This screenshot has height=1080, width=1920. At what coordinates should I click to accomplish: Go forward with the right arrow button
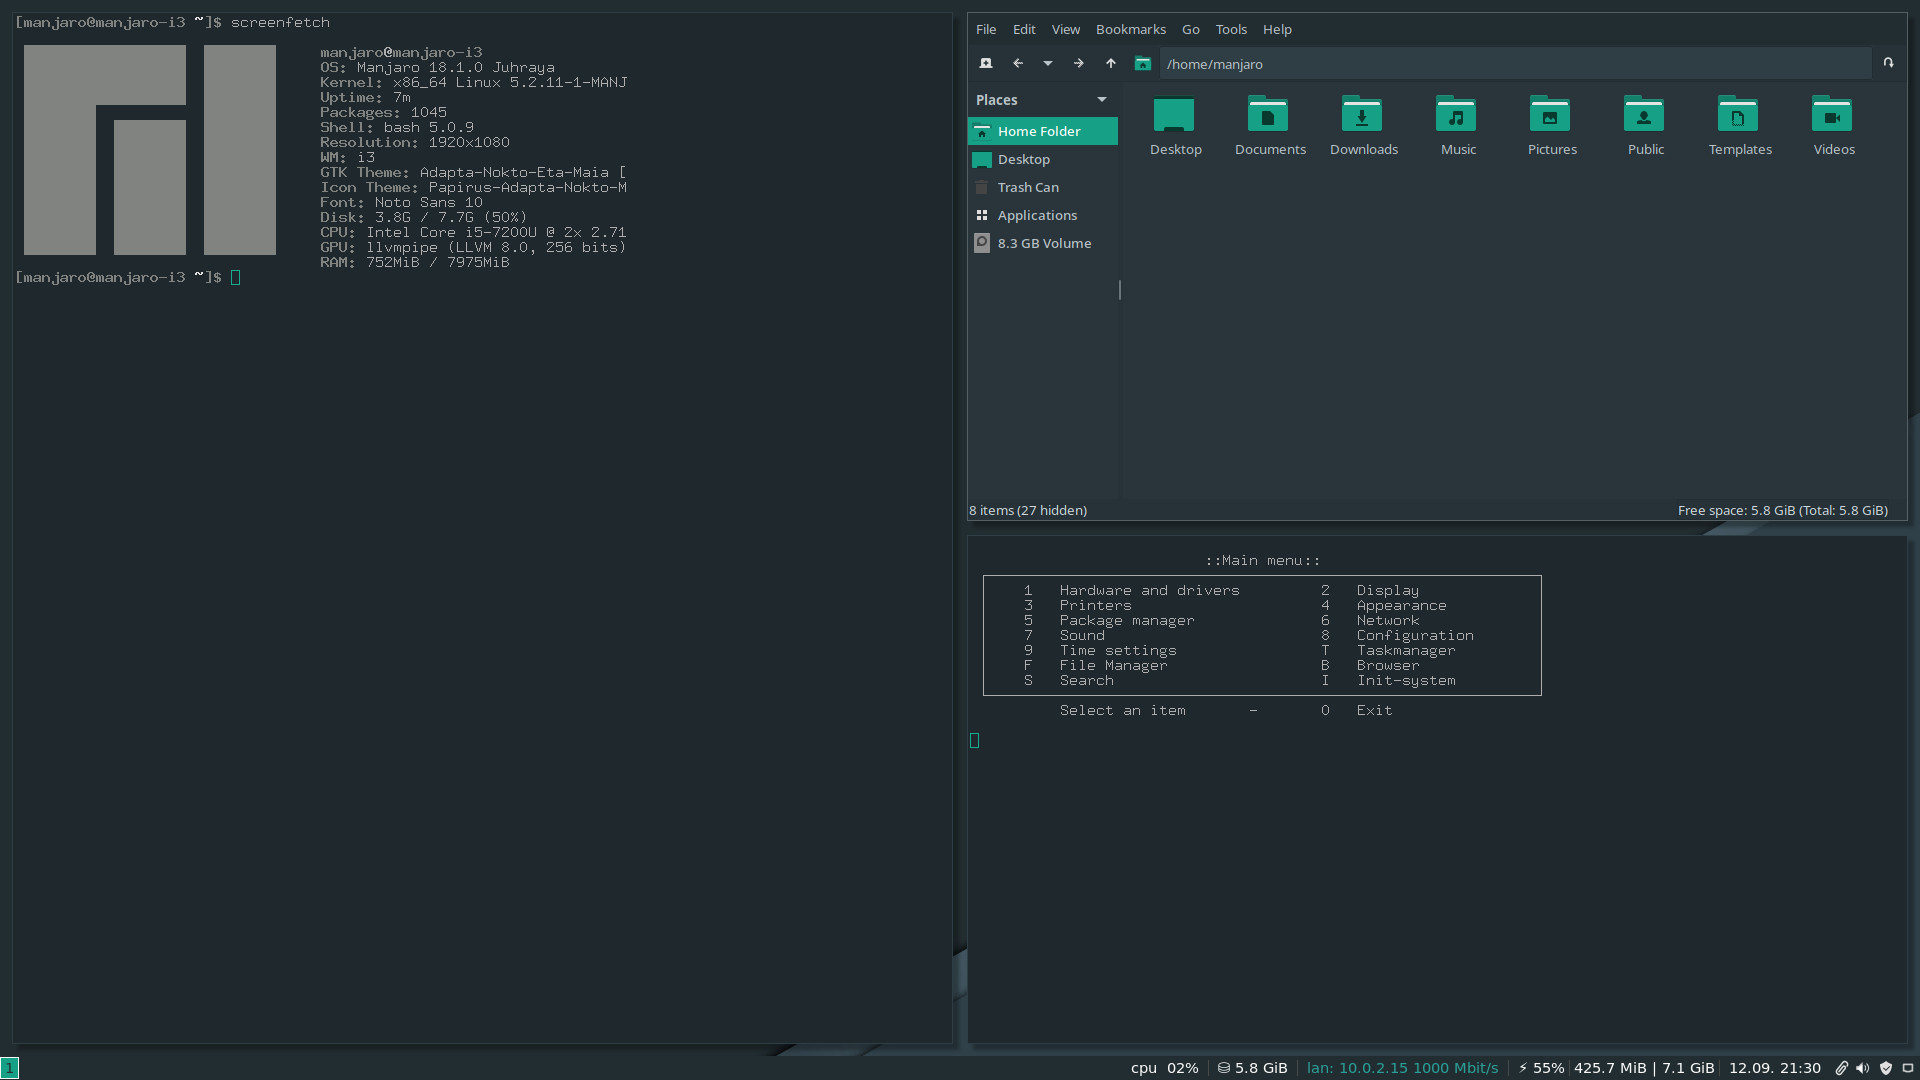click(1078, 63)
